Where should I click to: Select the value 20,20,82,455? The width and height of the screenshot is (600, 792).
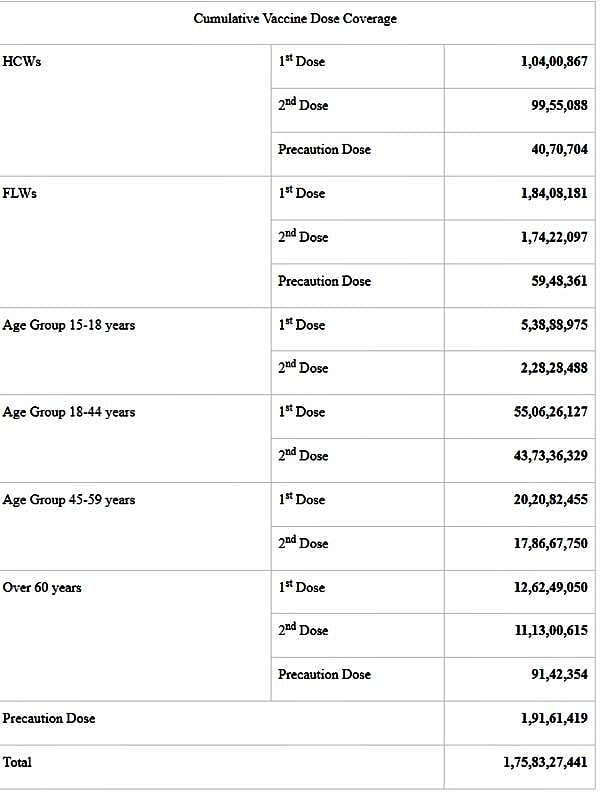(x=551, y=500)
